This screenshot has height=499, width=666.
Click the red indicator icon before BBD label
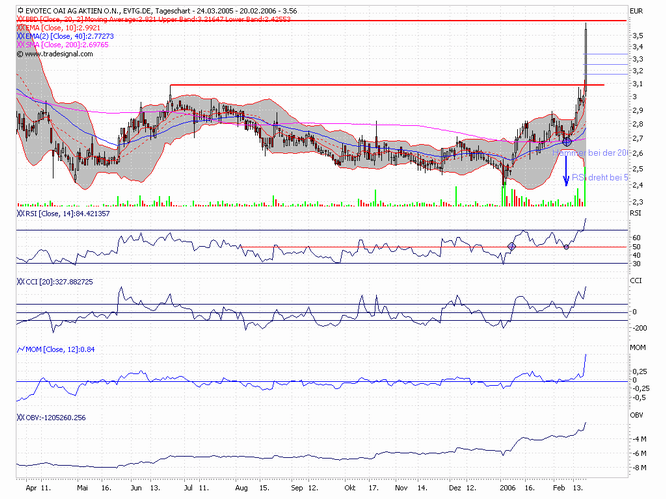point(21,20)
